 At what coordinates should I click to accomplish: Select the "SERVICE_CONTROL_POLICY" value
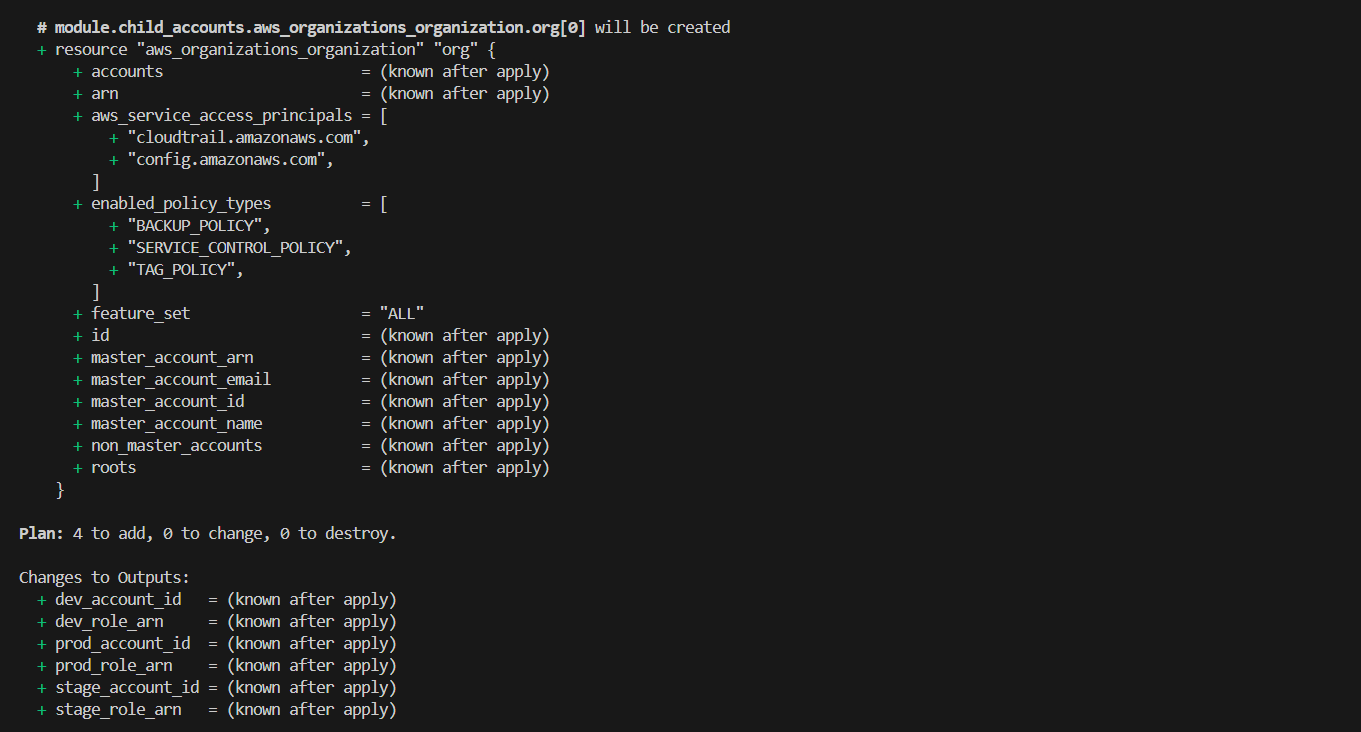(239, 247)
